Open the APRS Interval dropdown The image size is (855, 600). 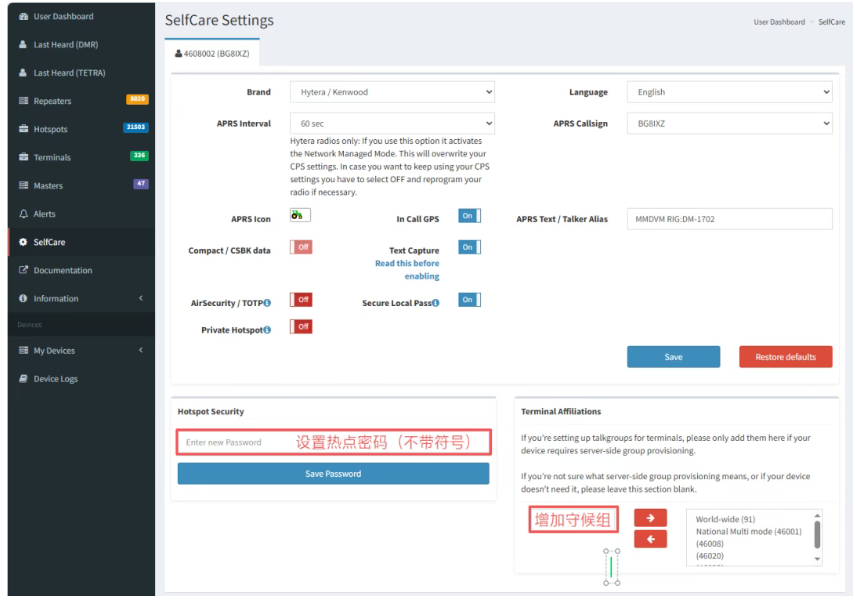pyautogui.click(x=392, y=124)
